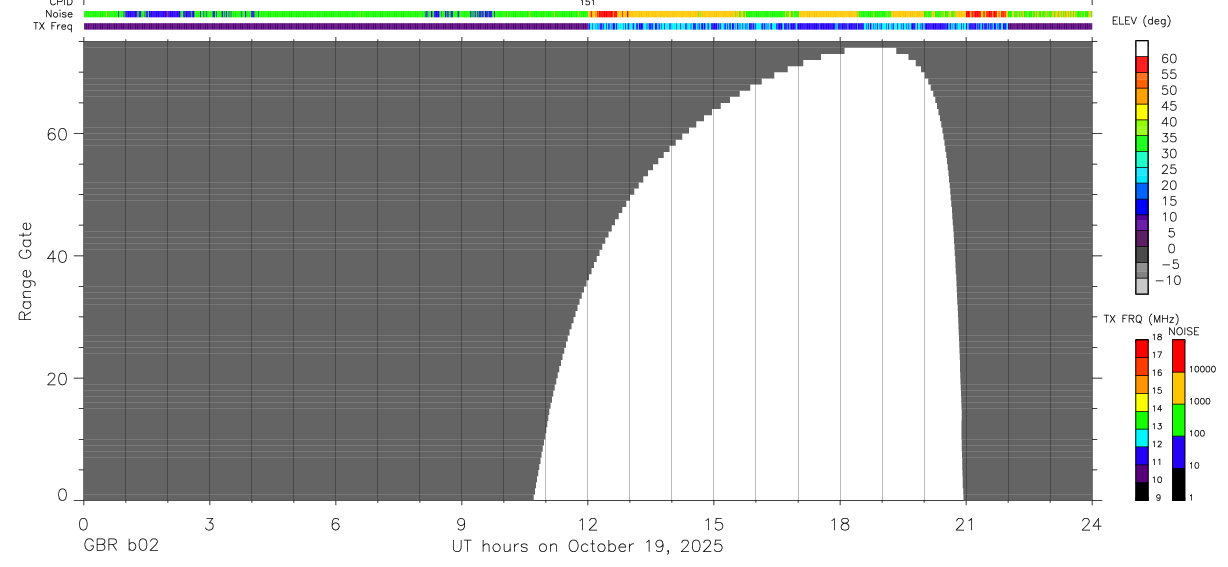Click y-axis tick label '60'

click(60, 134)
